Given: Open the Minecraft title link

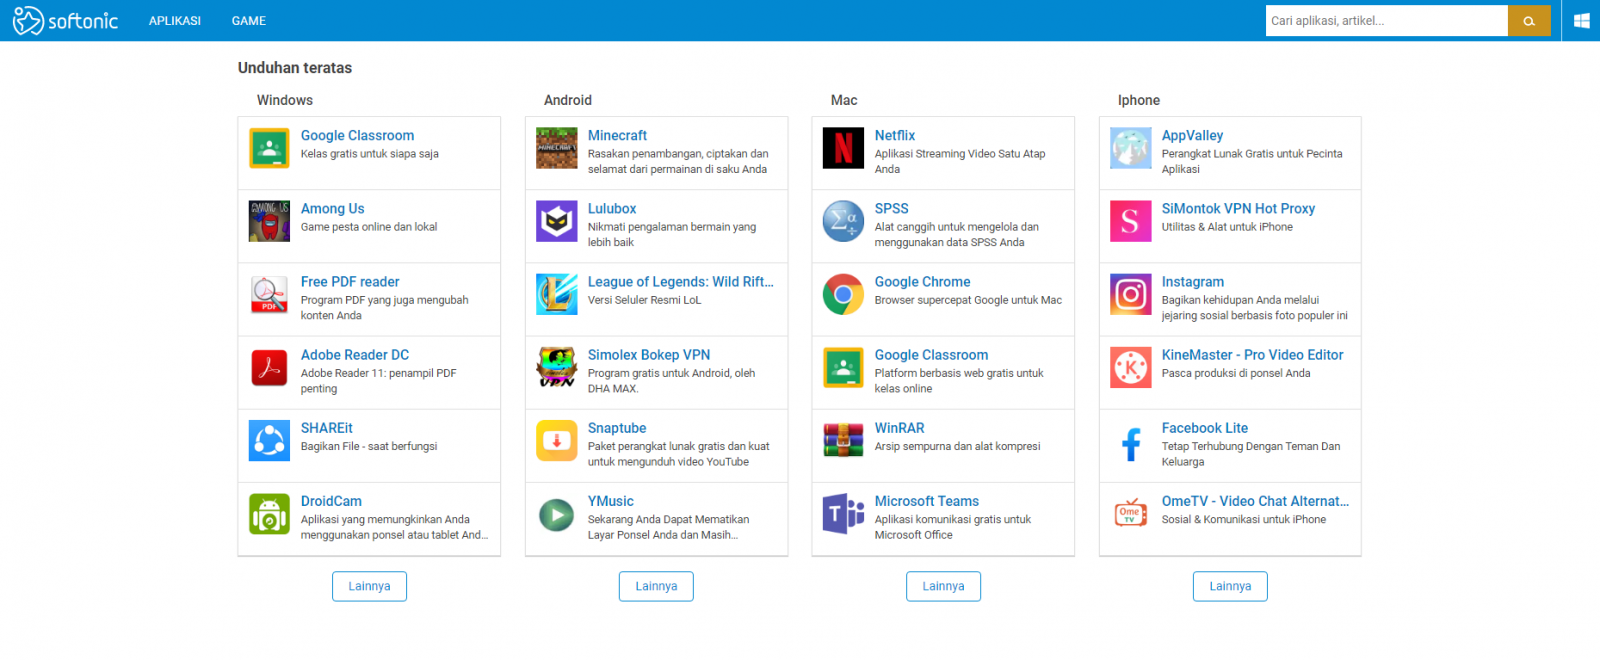Looking at the screenshot, I should (x=617, y=136).
